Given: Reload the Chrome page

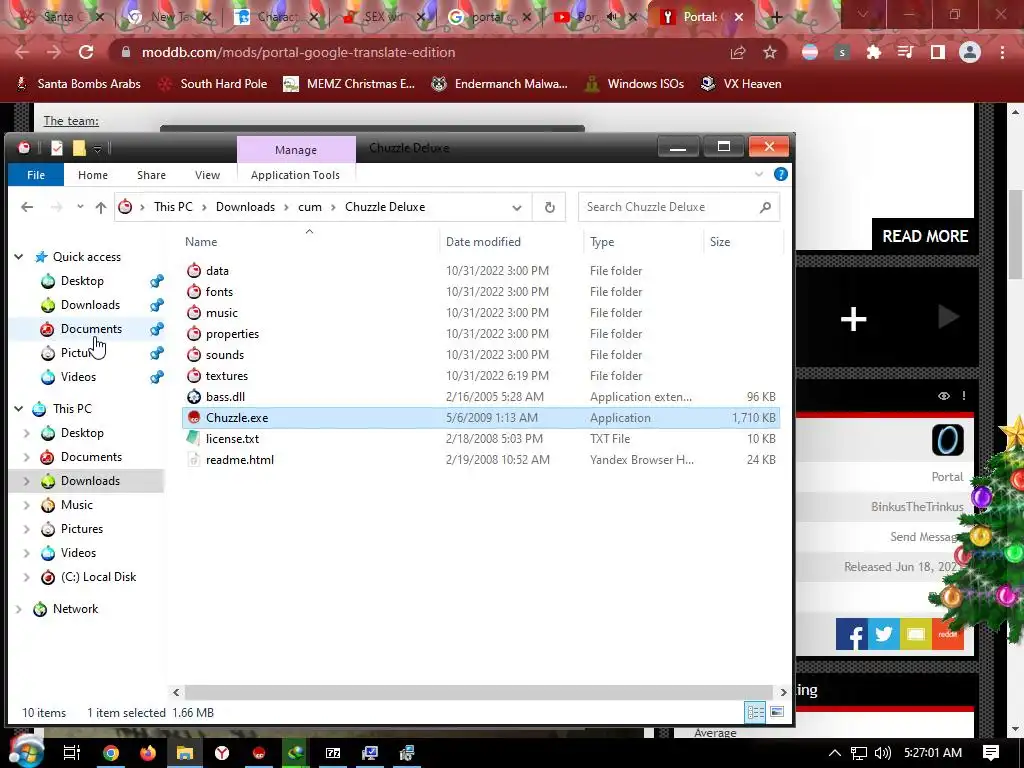Looking at the screenshot, I should tap(86, 52).
